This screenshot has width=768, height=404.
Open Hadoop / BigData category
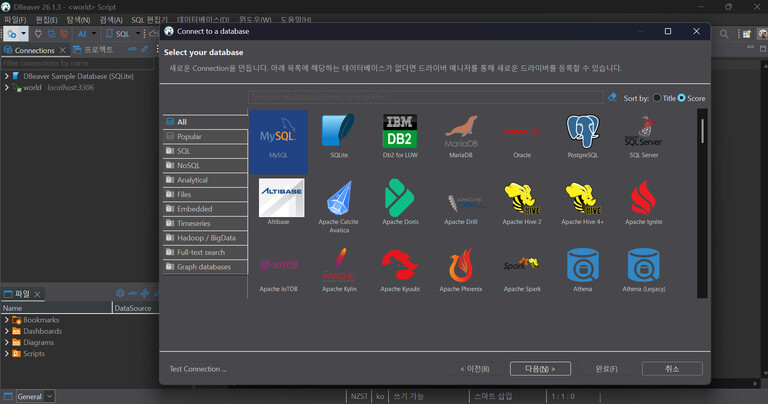(x=205, y=238)
